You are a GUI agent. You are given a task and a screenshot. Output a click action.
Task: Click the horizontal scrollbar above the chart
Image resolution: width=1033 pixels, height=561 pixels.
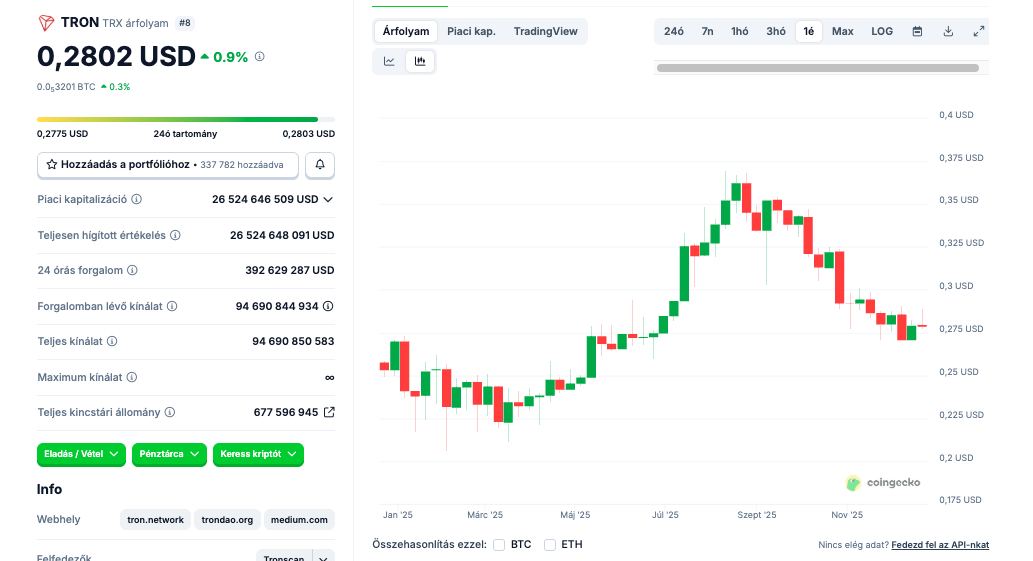click(817, 68)
